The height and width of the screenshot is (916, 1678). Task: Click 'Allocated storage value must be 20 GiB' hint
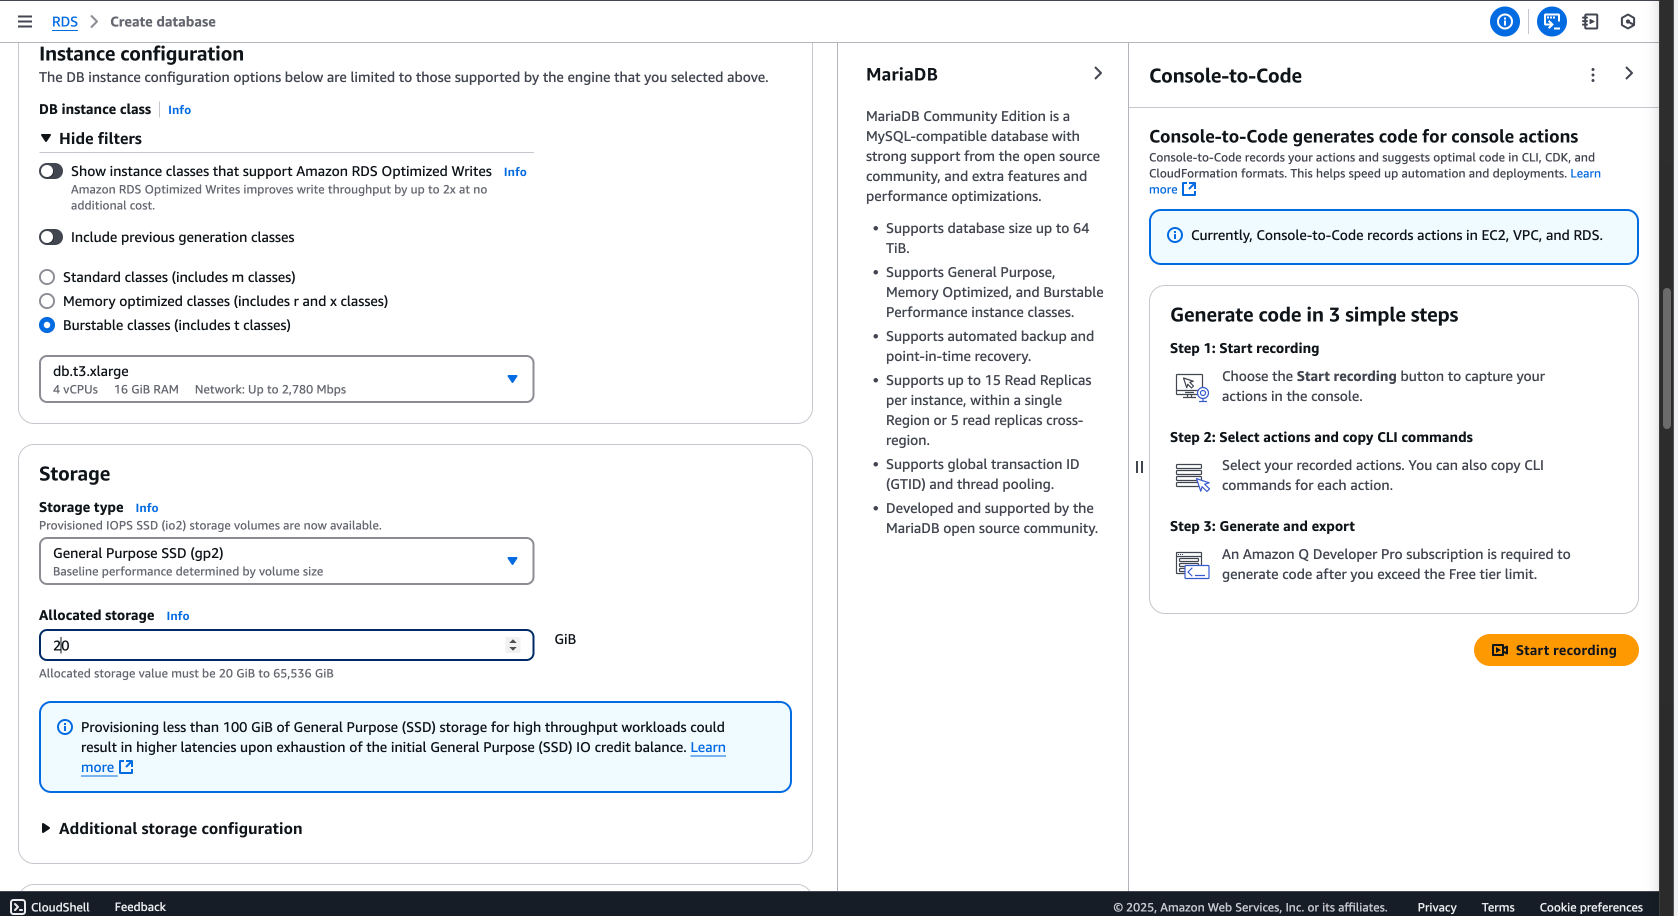(186, 674)
